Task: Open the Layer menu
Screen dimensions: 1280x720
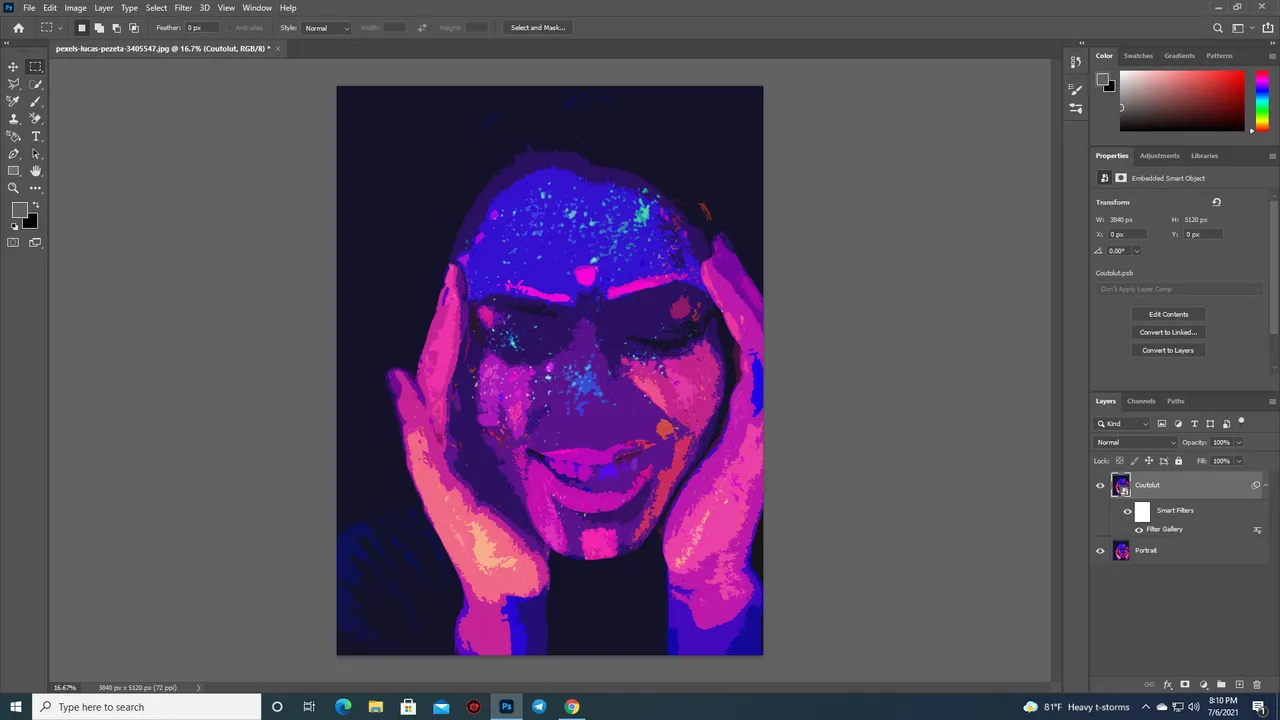Action: tap(104, 8)
